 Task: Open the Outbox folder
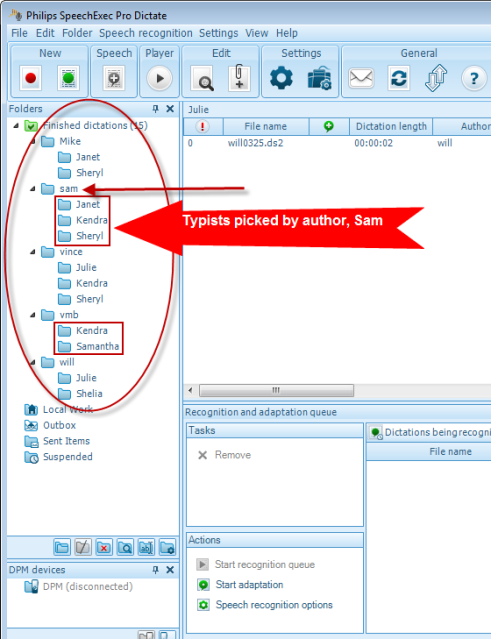tap(50, 426)
